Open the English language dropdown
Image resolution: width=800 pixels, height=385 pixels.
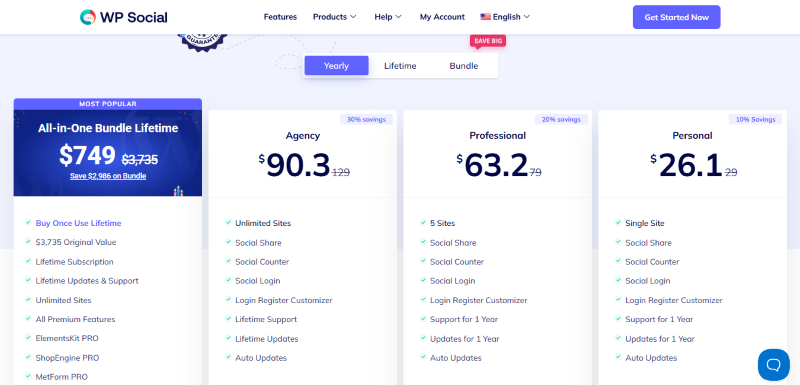pyautogui.click(x=505, y=17)
